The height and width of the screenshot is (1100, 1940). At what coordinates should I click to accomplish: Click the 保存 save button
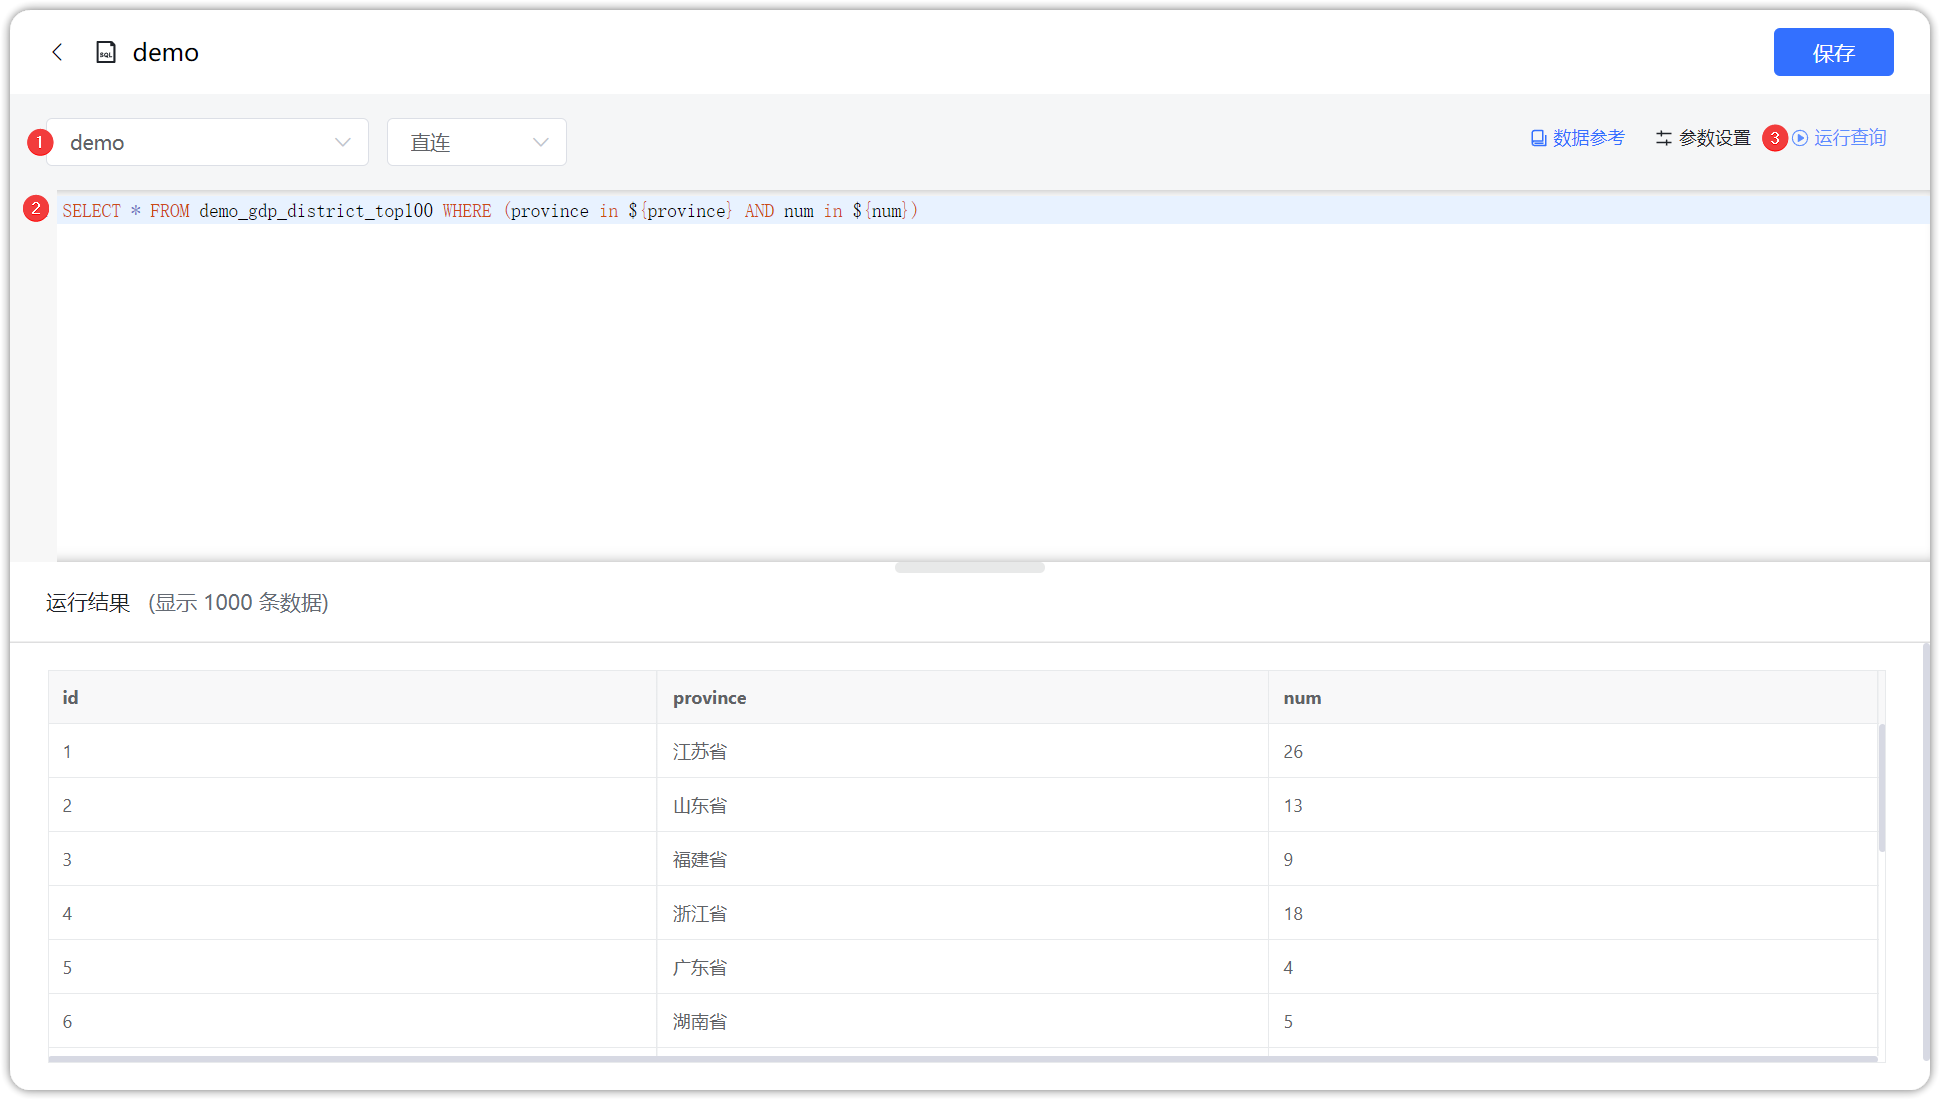[1833, 52]
